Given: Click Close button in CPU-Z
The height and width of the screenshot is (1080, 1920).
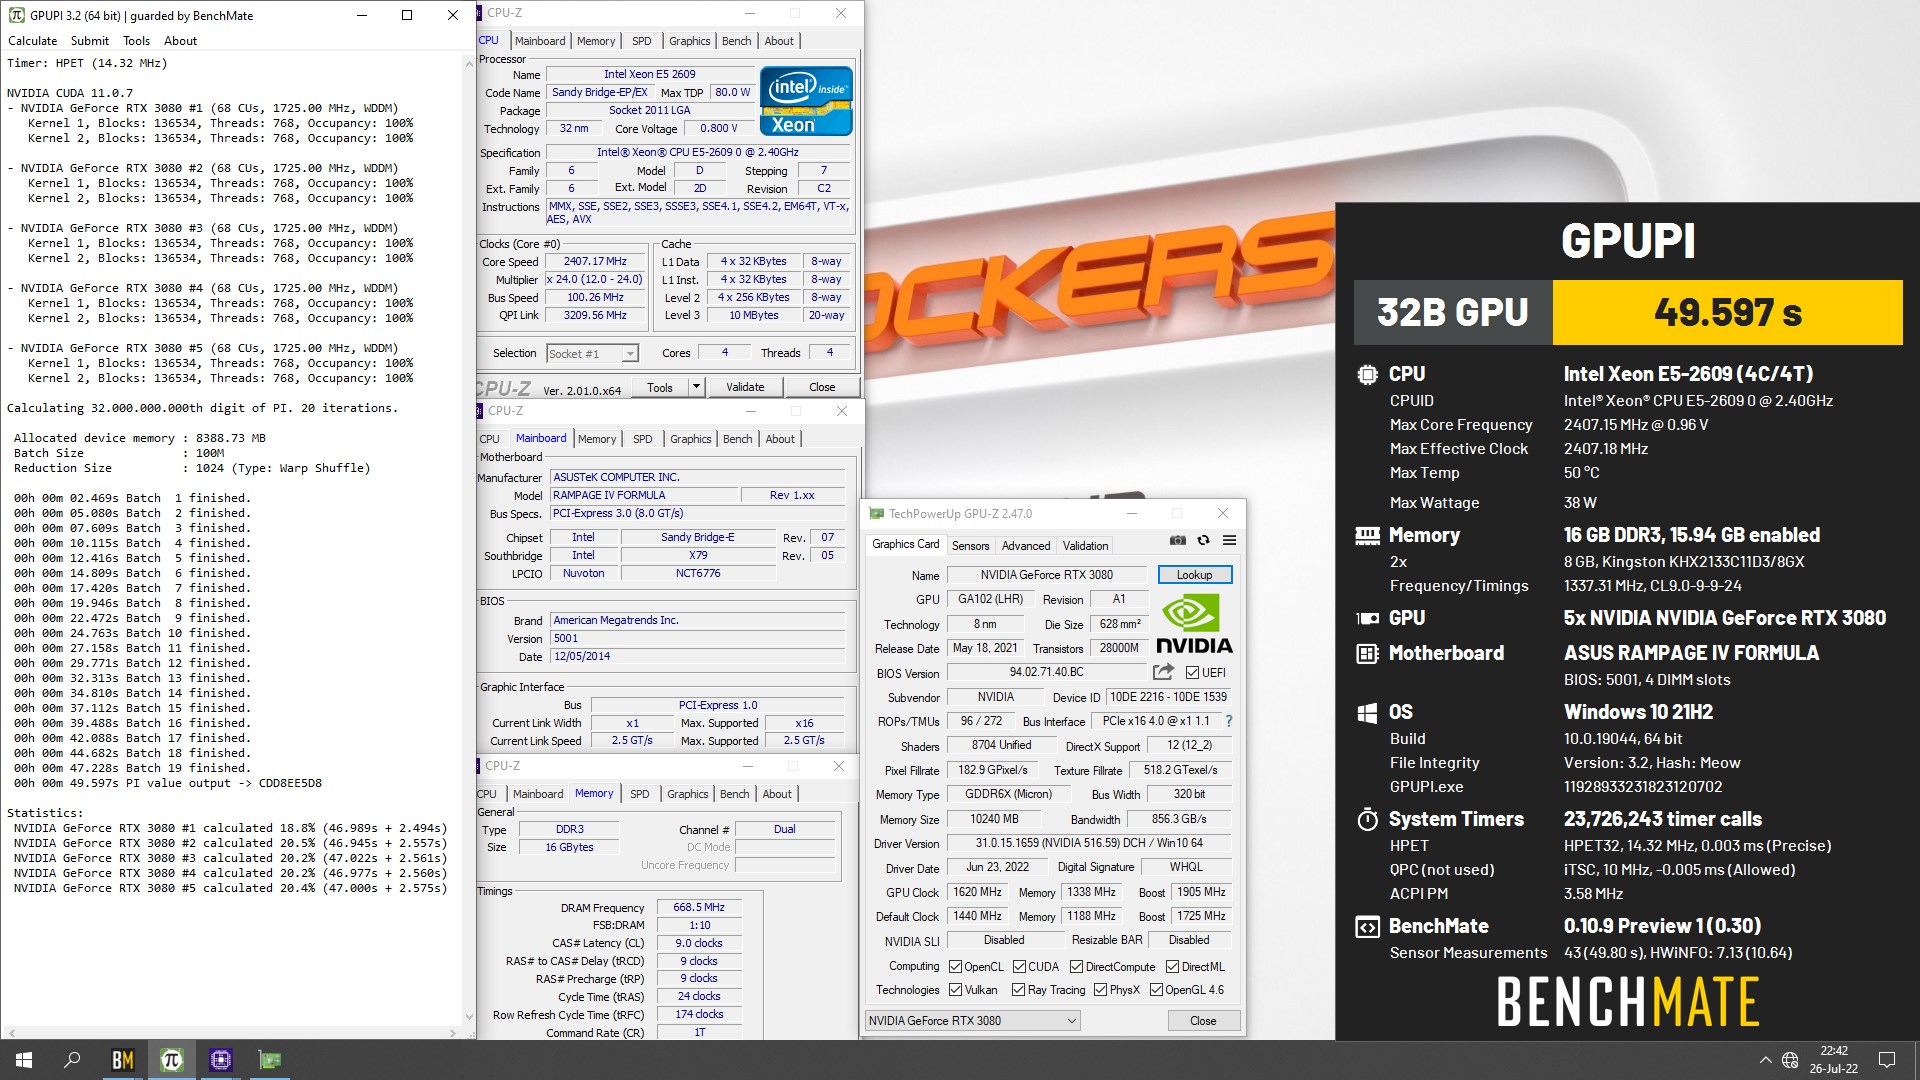Looking at the screenshot, I should tap(822, 387).
